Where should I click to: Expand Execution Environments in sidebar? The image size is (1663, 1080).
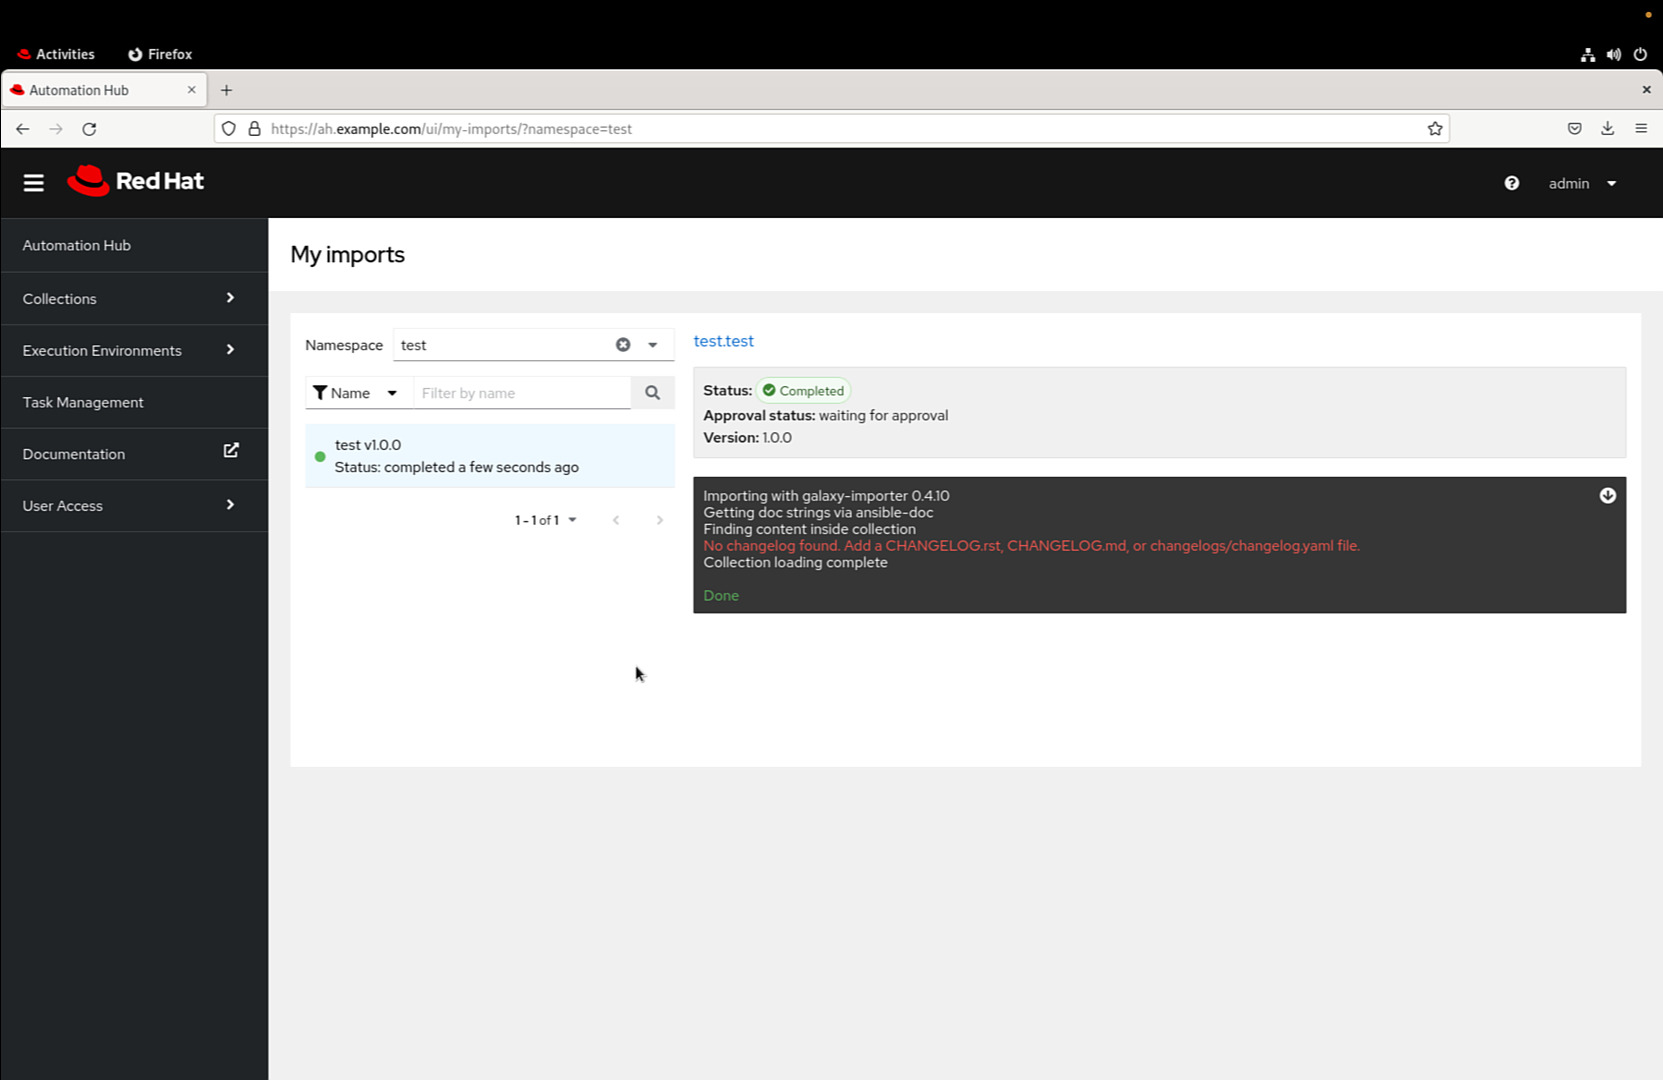coord(134,350)
